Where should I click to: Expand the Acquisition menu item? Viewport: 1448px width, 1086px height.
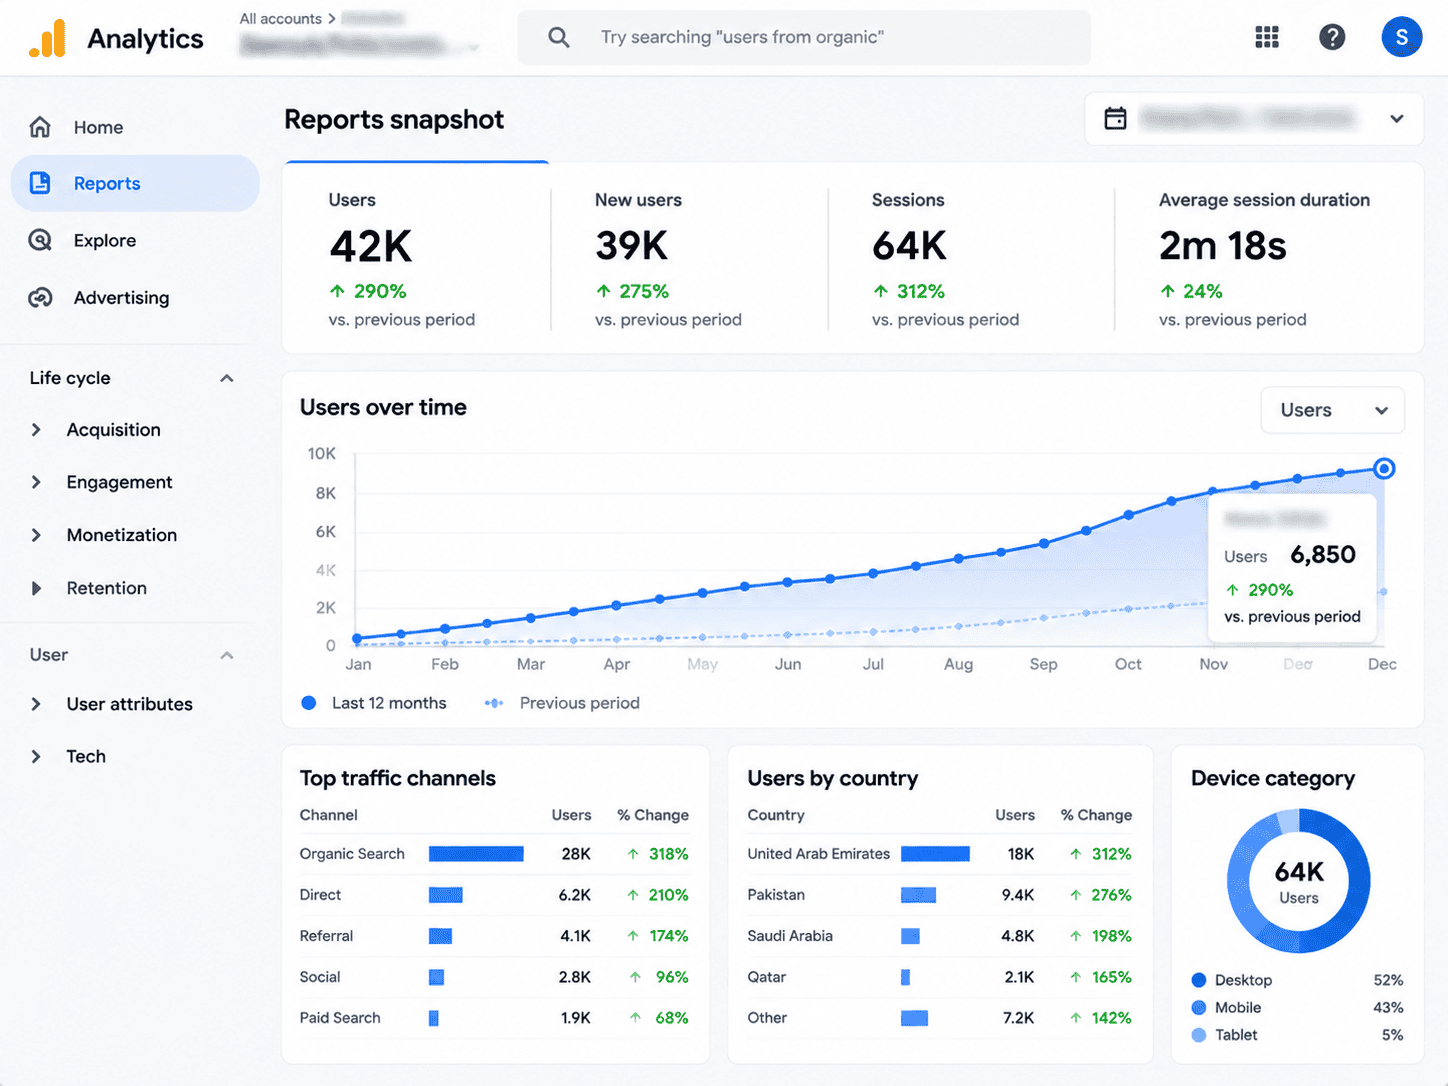(x=36, y=430)
